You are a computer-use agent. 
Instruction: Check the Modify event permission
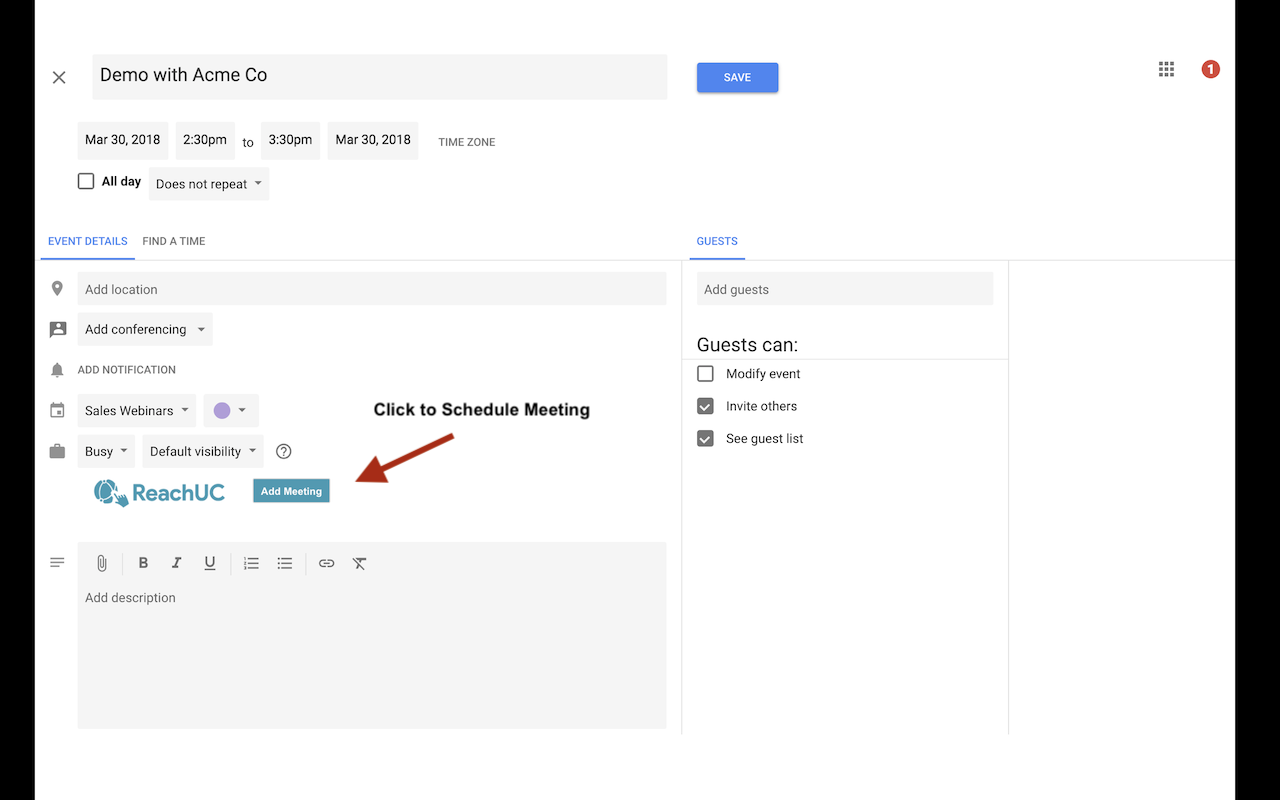[x=705, y=373]
